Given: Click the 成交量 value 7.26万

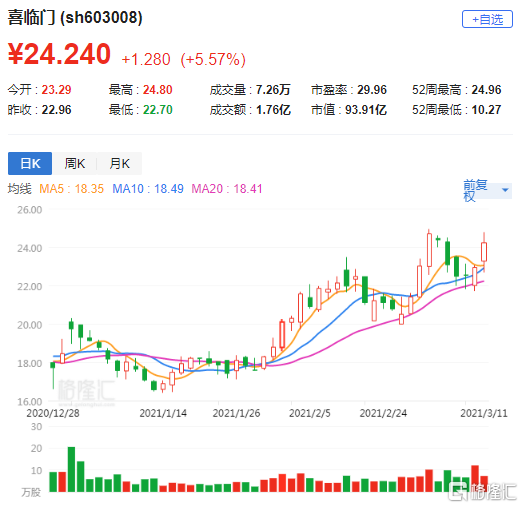Looking at the screenshot, I should click(273, 90).
